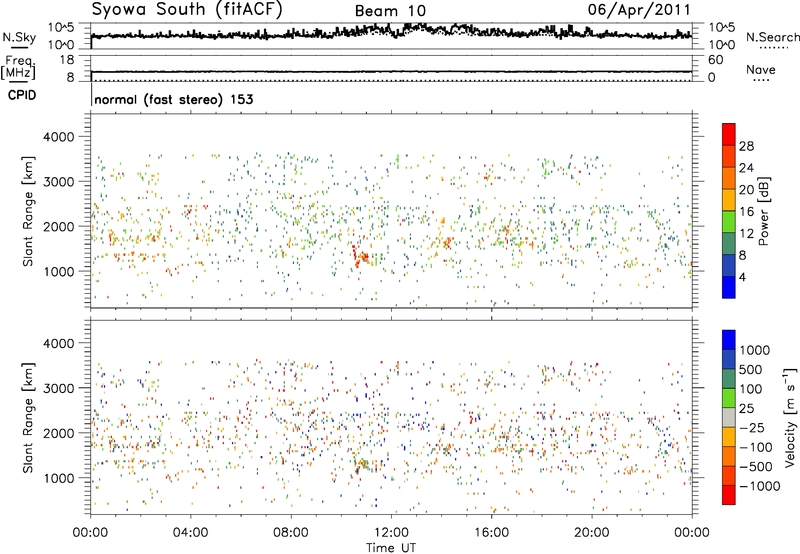Click the blue bottom of power colorbar
Viewport: 800px width, 554px height.
(x=729, y=288)
